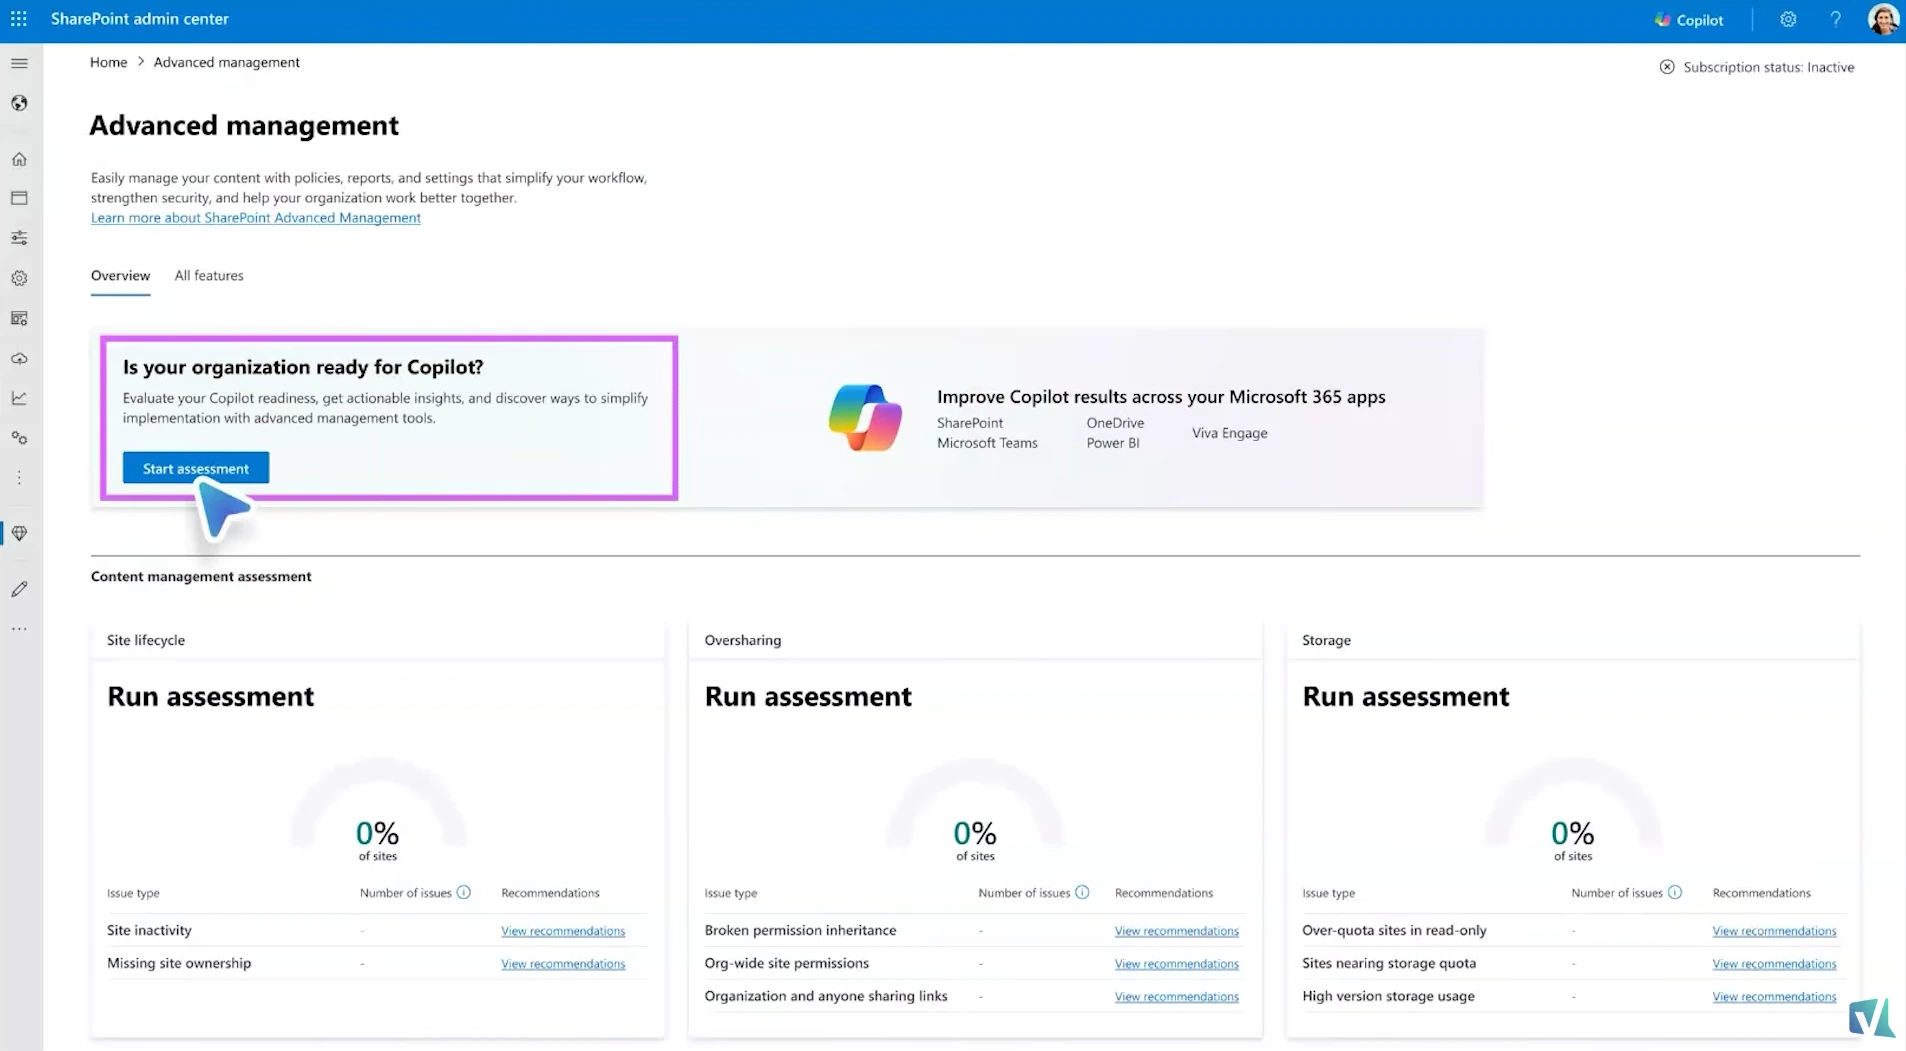Switch to the Overview tab
Image resolution: width=1906 pixels, height=1051 pixels.
click(x=120, y=276)
